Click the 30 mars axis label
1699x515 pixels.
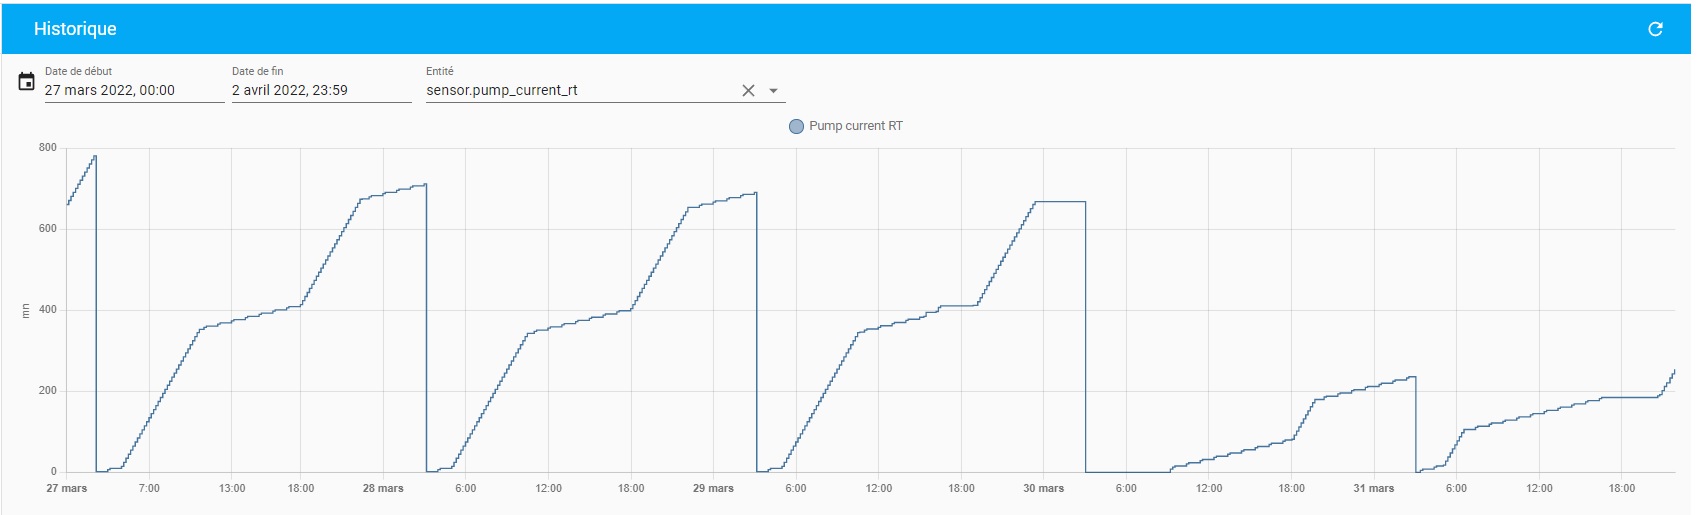coord(1043,488)
